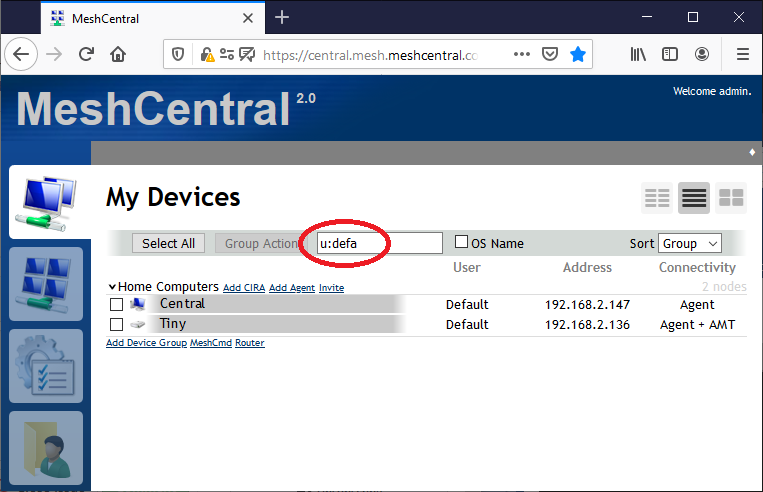Save the page to Pocket
This screenshot has height=492, width=763.
[x=550, y=54]
